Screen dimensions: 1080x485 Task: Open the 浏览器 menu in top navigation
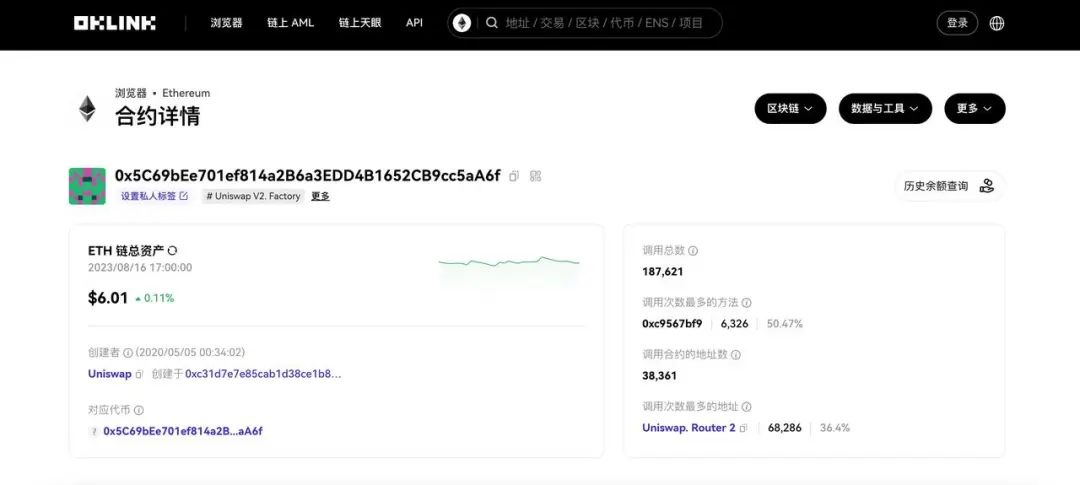tap(227, 23)
